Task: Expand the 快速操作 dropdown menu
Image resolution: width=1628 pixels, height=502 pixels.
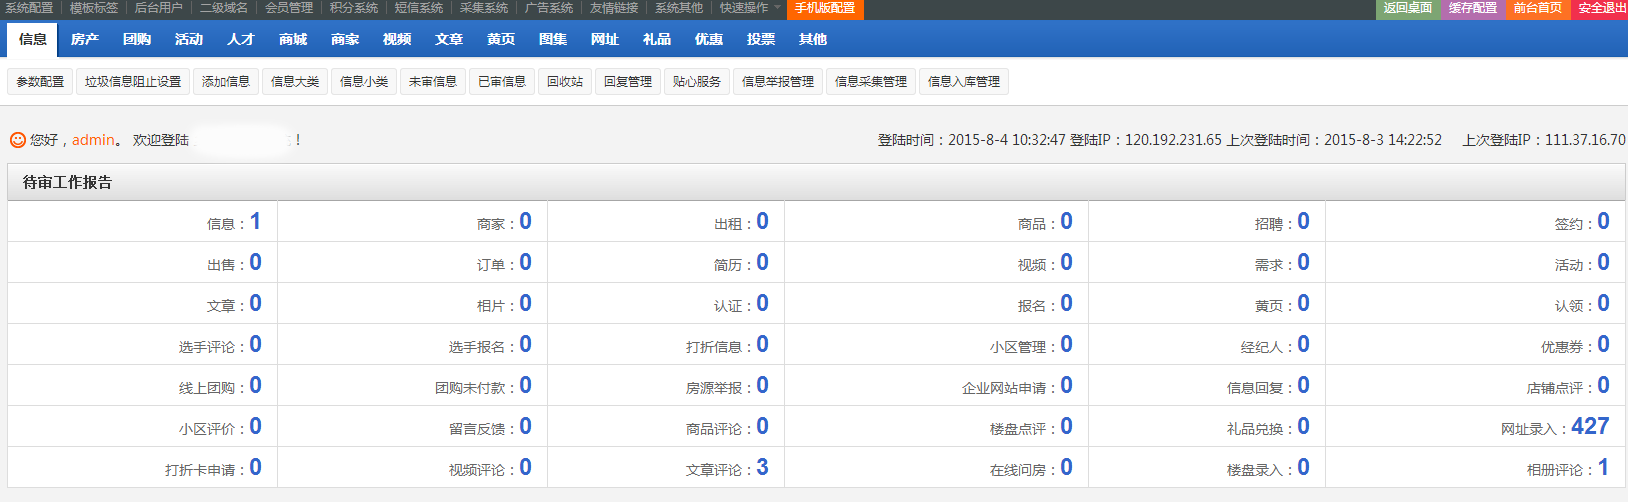Action: pos(749,8)
